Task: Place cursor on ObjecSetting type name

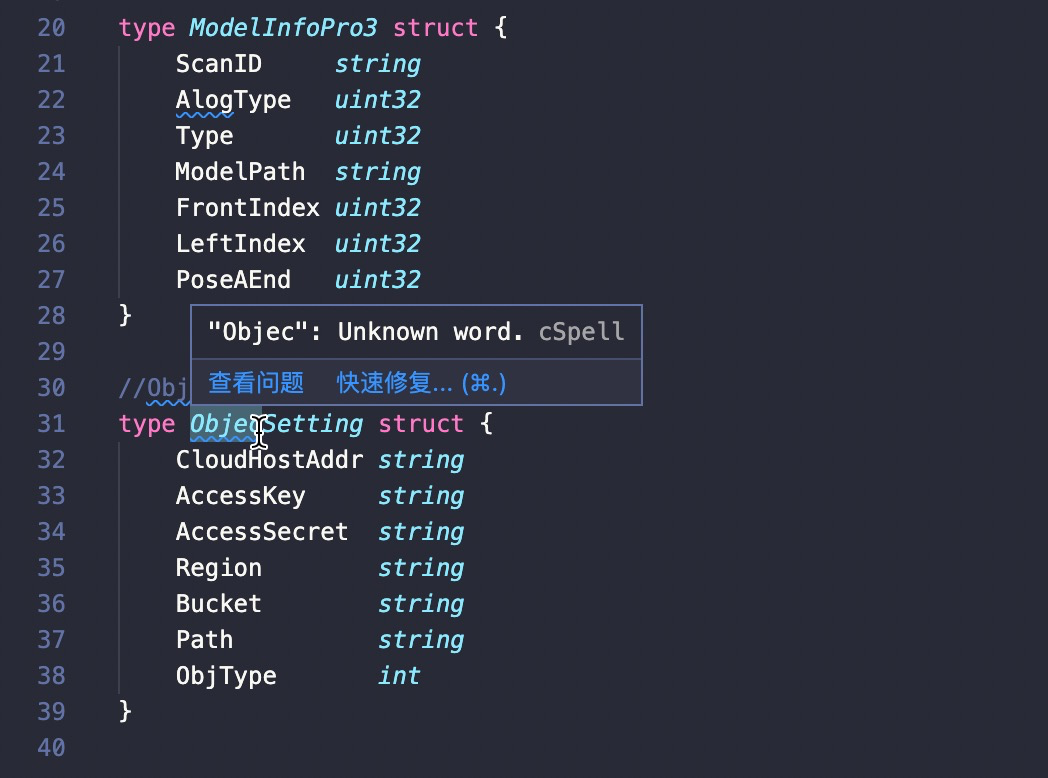Action: [277, 424]
